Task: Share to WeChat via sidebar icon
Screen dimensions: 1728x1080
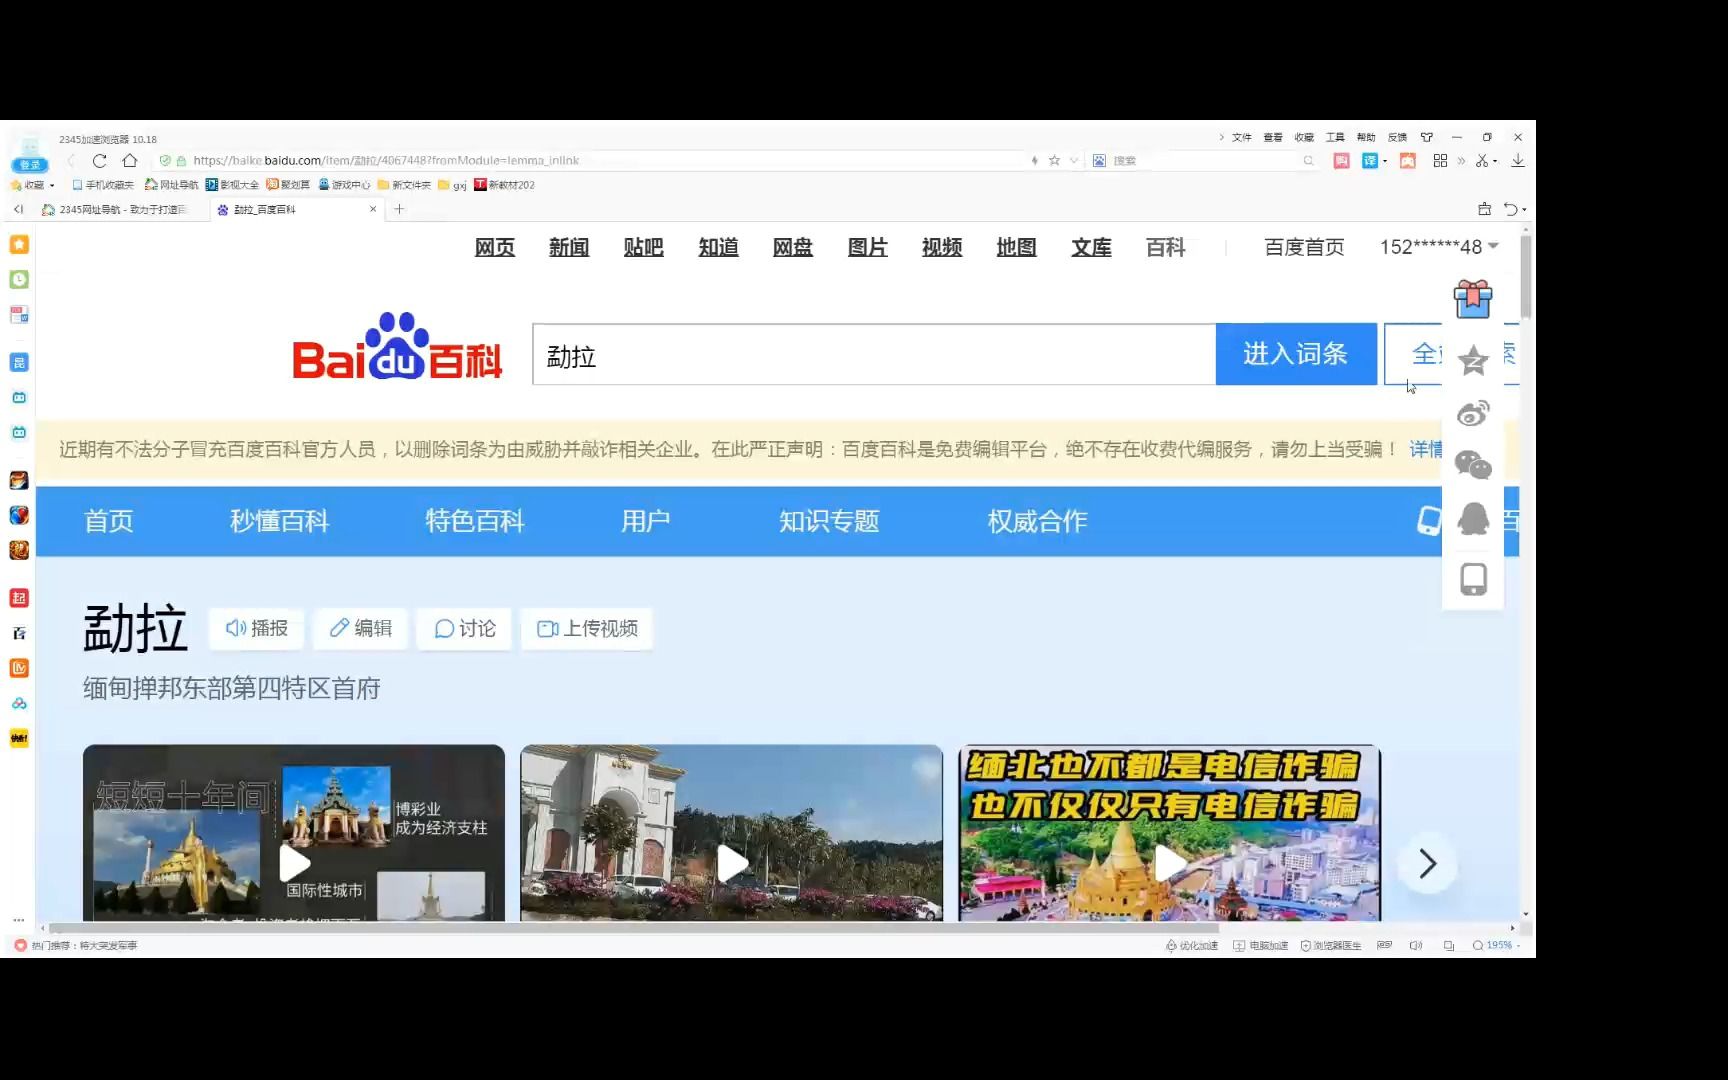Action: (x=1473, y=465)
